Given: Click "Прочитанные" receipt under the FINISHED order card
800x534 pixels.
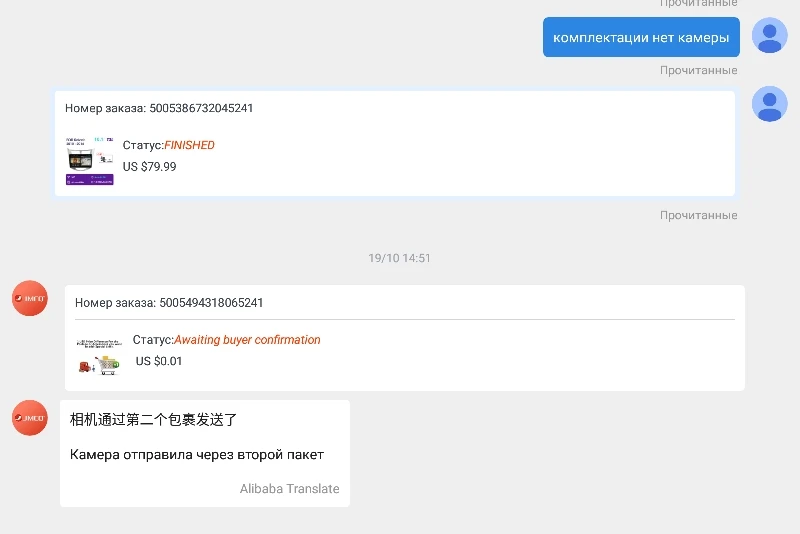Looking at the screenshot, I should [698, 215].
